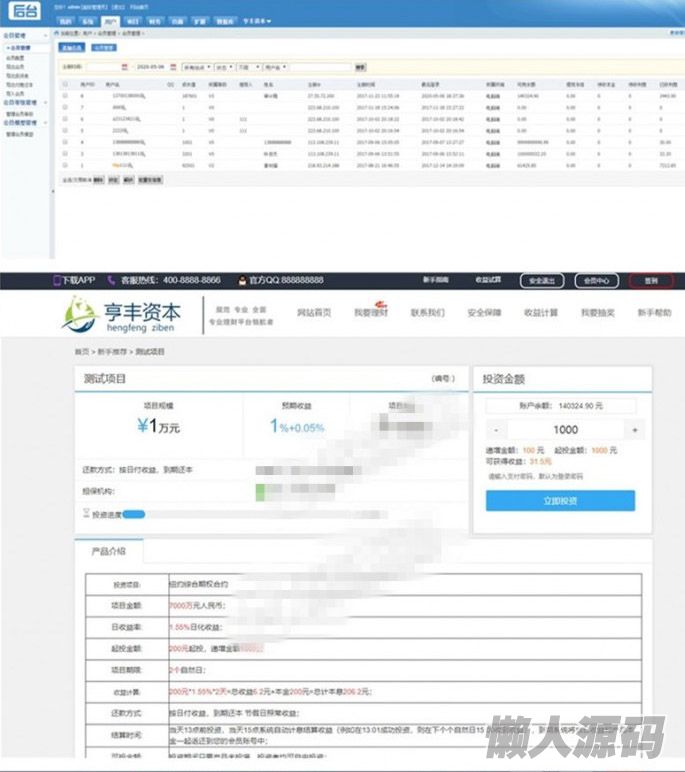Check the row with balance 140324.90
The height and width of the screenshot is (772, 685).
point(65,96)
